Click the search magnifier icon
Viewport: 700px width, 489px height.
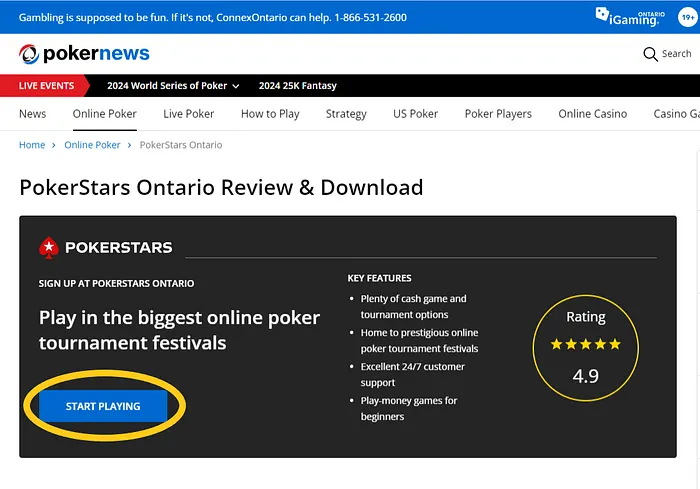click(x=650, y=54)
